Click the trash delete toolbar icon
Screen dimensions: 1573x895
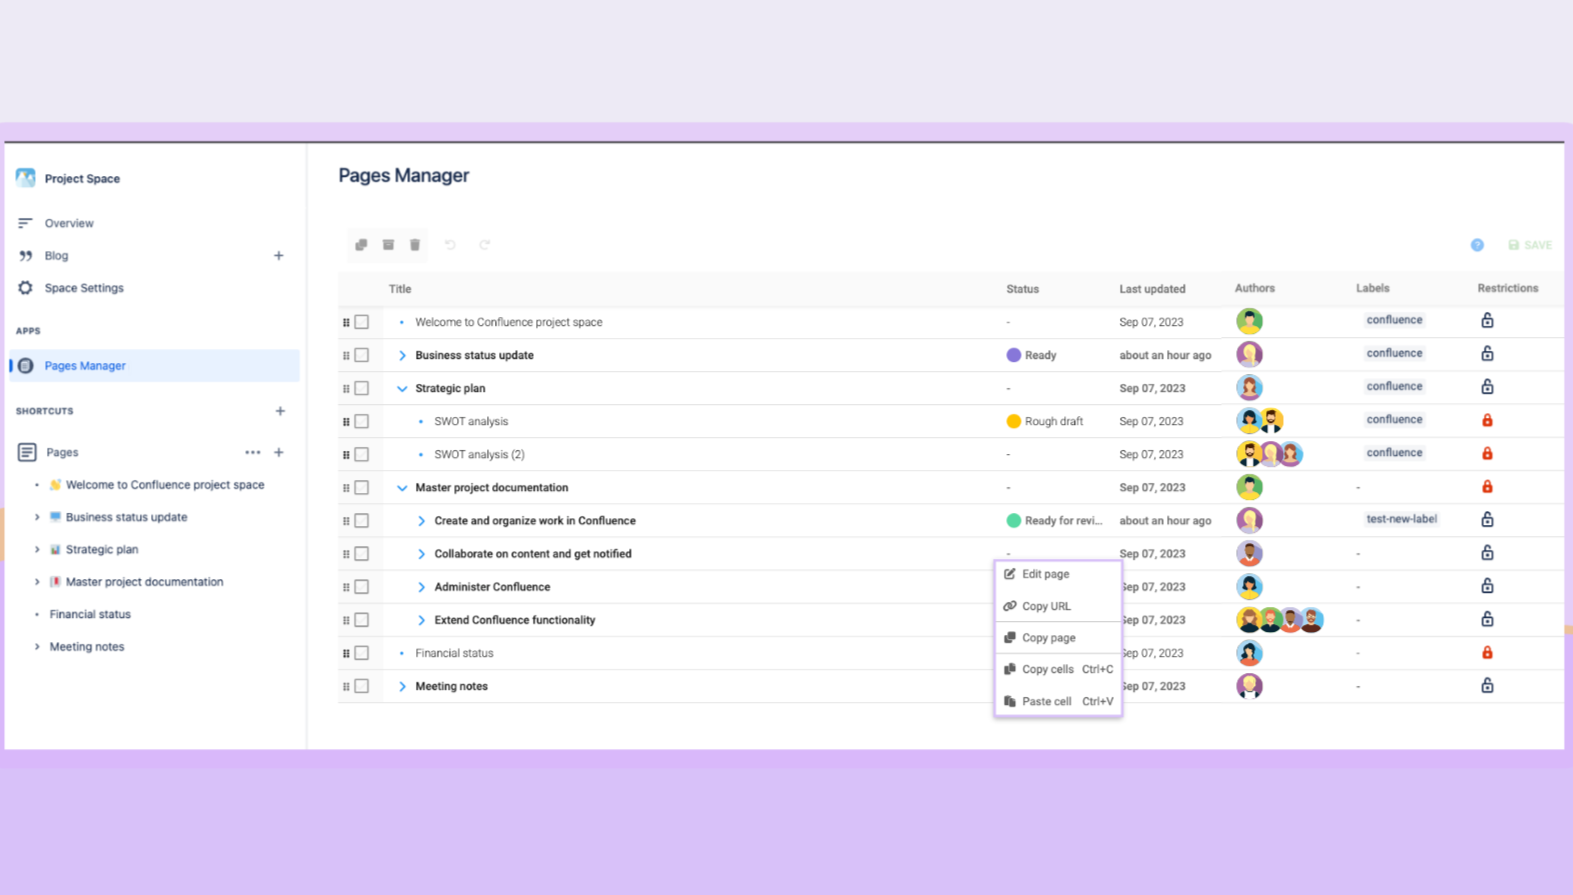pyautogui.click(x=415, y=245)
